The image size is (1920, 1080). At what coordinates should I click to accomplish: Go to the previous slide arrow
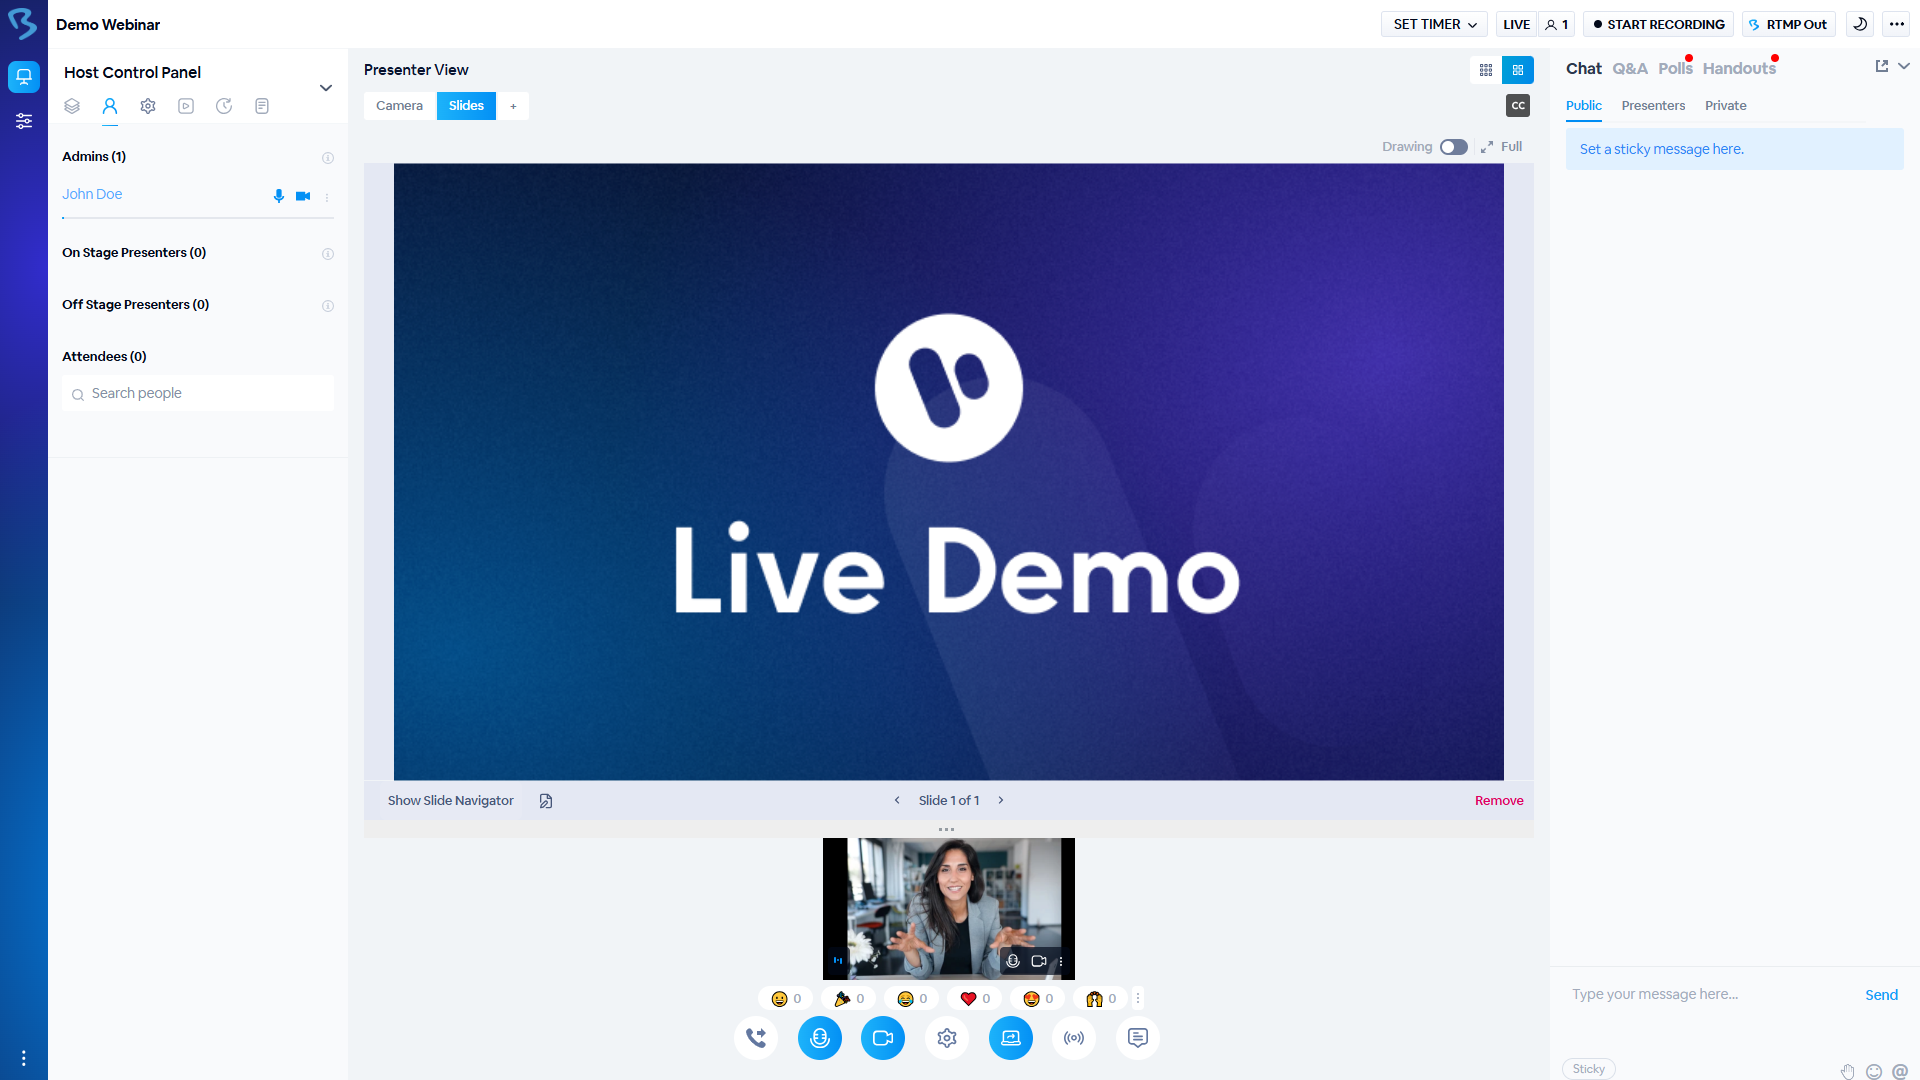(x=897, y=801)
